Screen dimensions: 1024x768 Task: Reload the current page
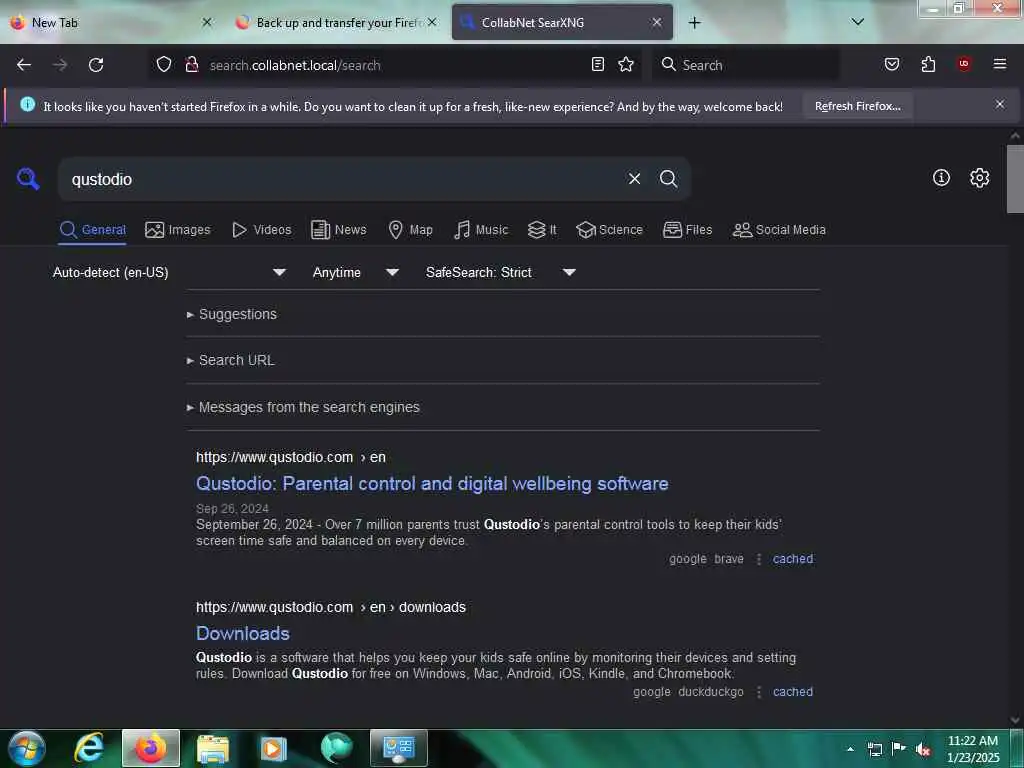96,65
